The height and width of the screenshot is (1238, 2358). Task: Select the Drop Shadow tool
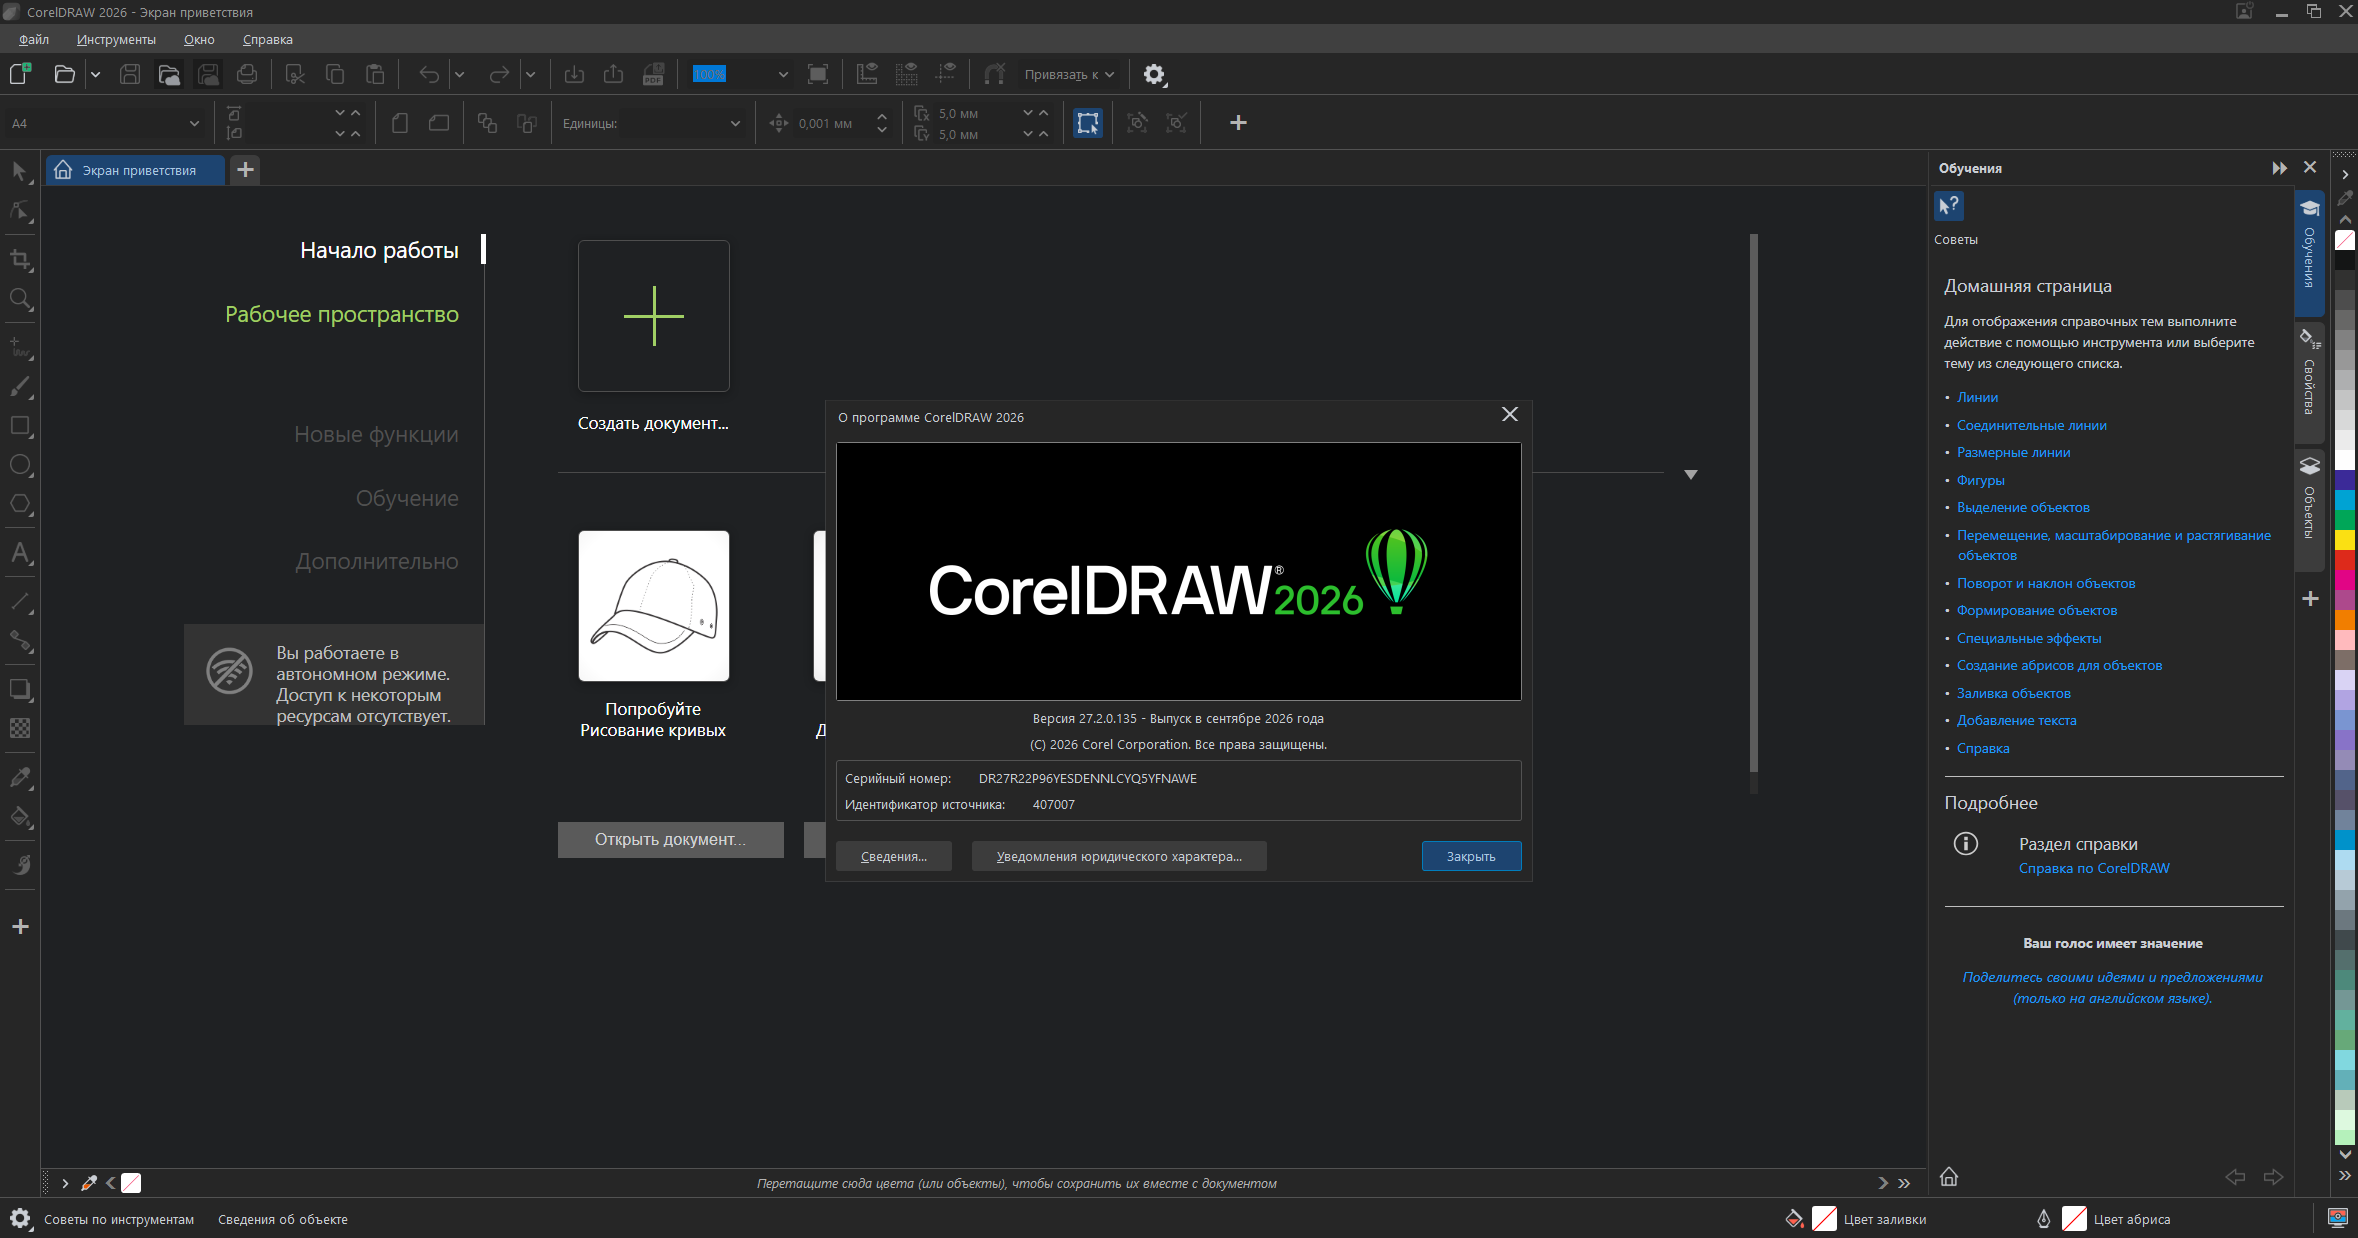click(x=20, y=690)
